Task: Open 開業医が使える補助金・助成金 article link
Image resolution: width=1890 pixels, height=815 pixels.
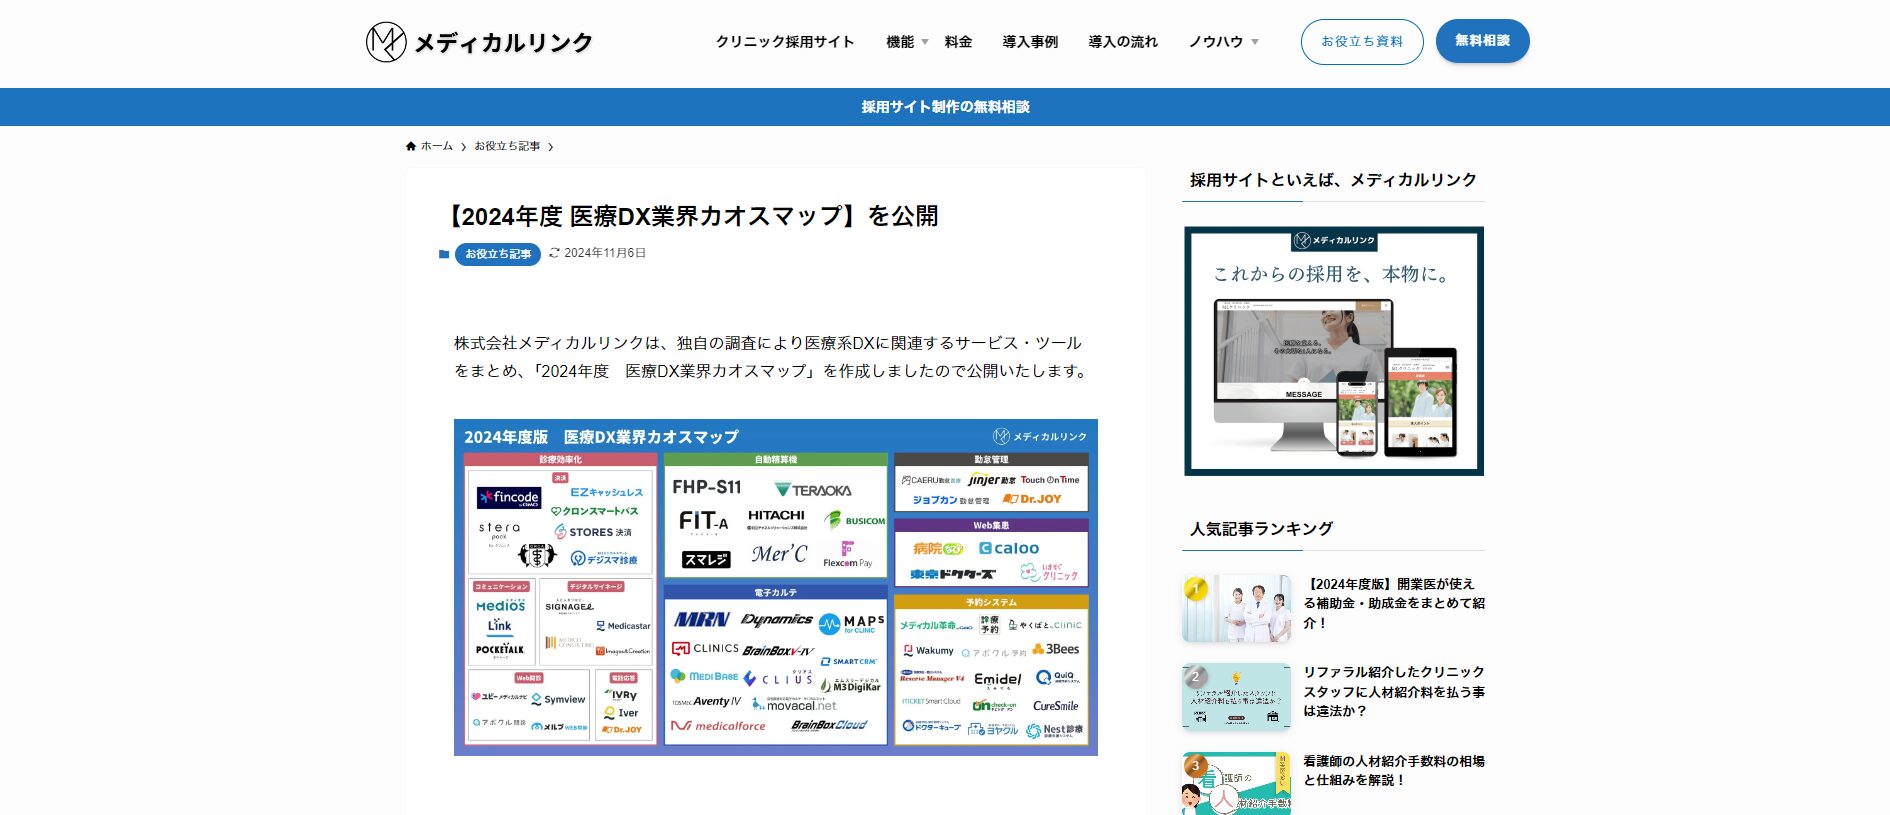Action: click(1394, 603)
